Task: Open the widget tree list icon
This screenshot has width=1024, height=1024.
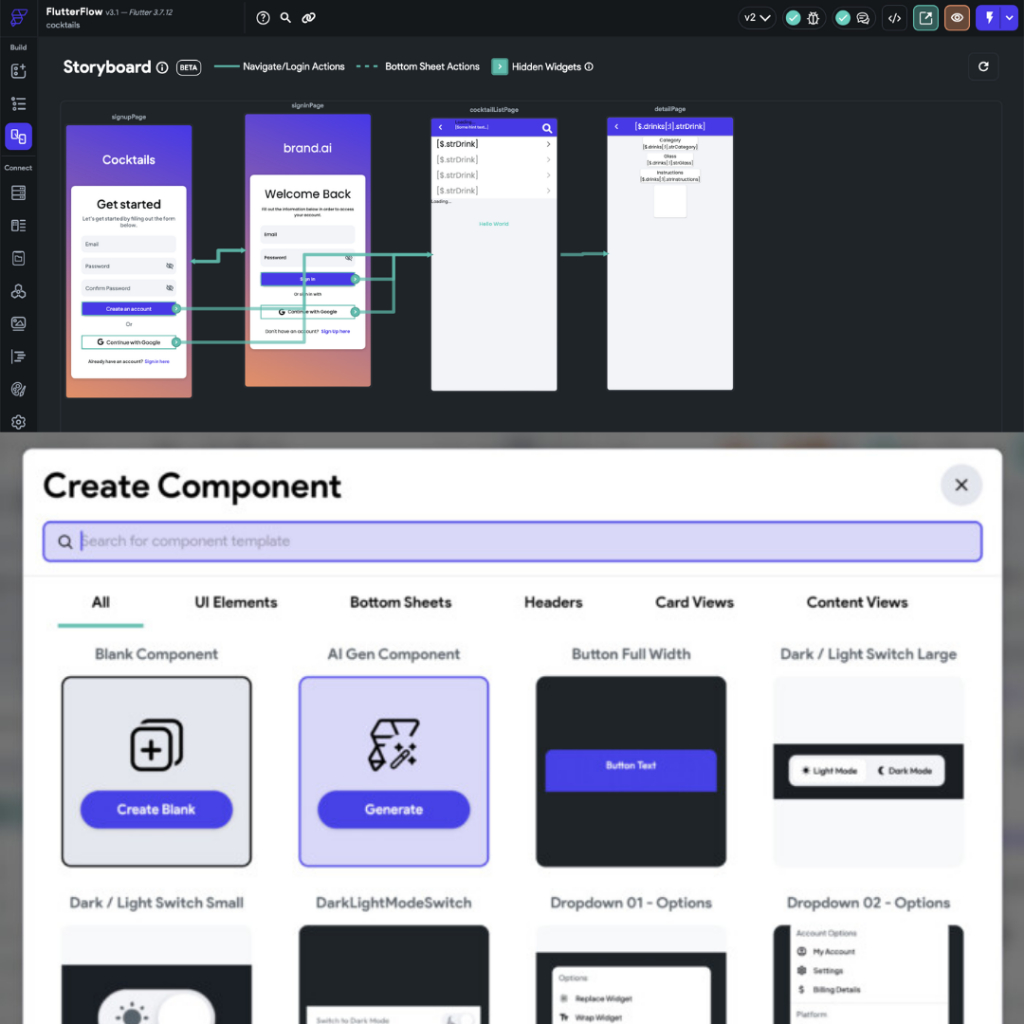Action: pos(18,103)
